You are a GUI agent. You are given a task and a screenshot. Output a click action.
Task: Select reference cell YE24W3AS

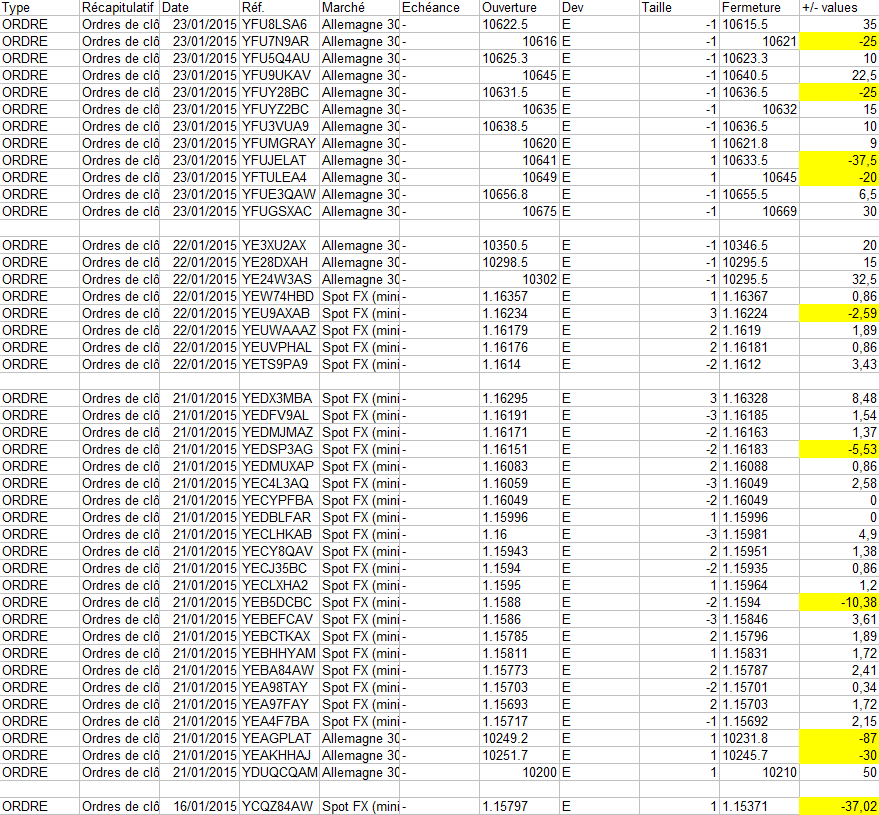(x=280, y=280)
